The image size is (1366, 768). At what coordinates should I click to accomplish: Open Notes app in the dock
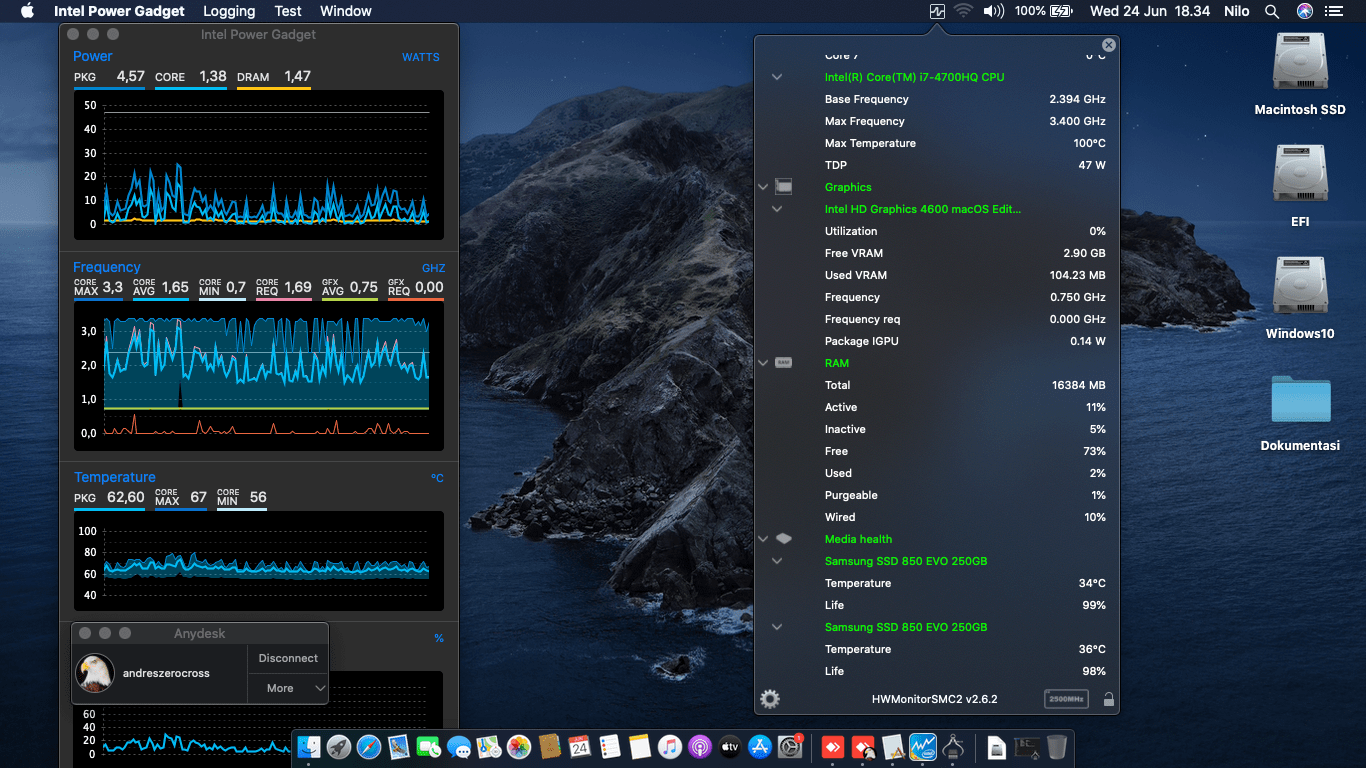point(640,746)
